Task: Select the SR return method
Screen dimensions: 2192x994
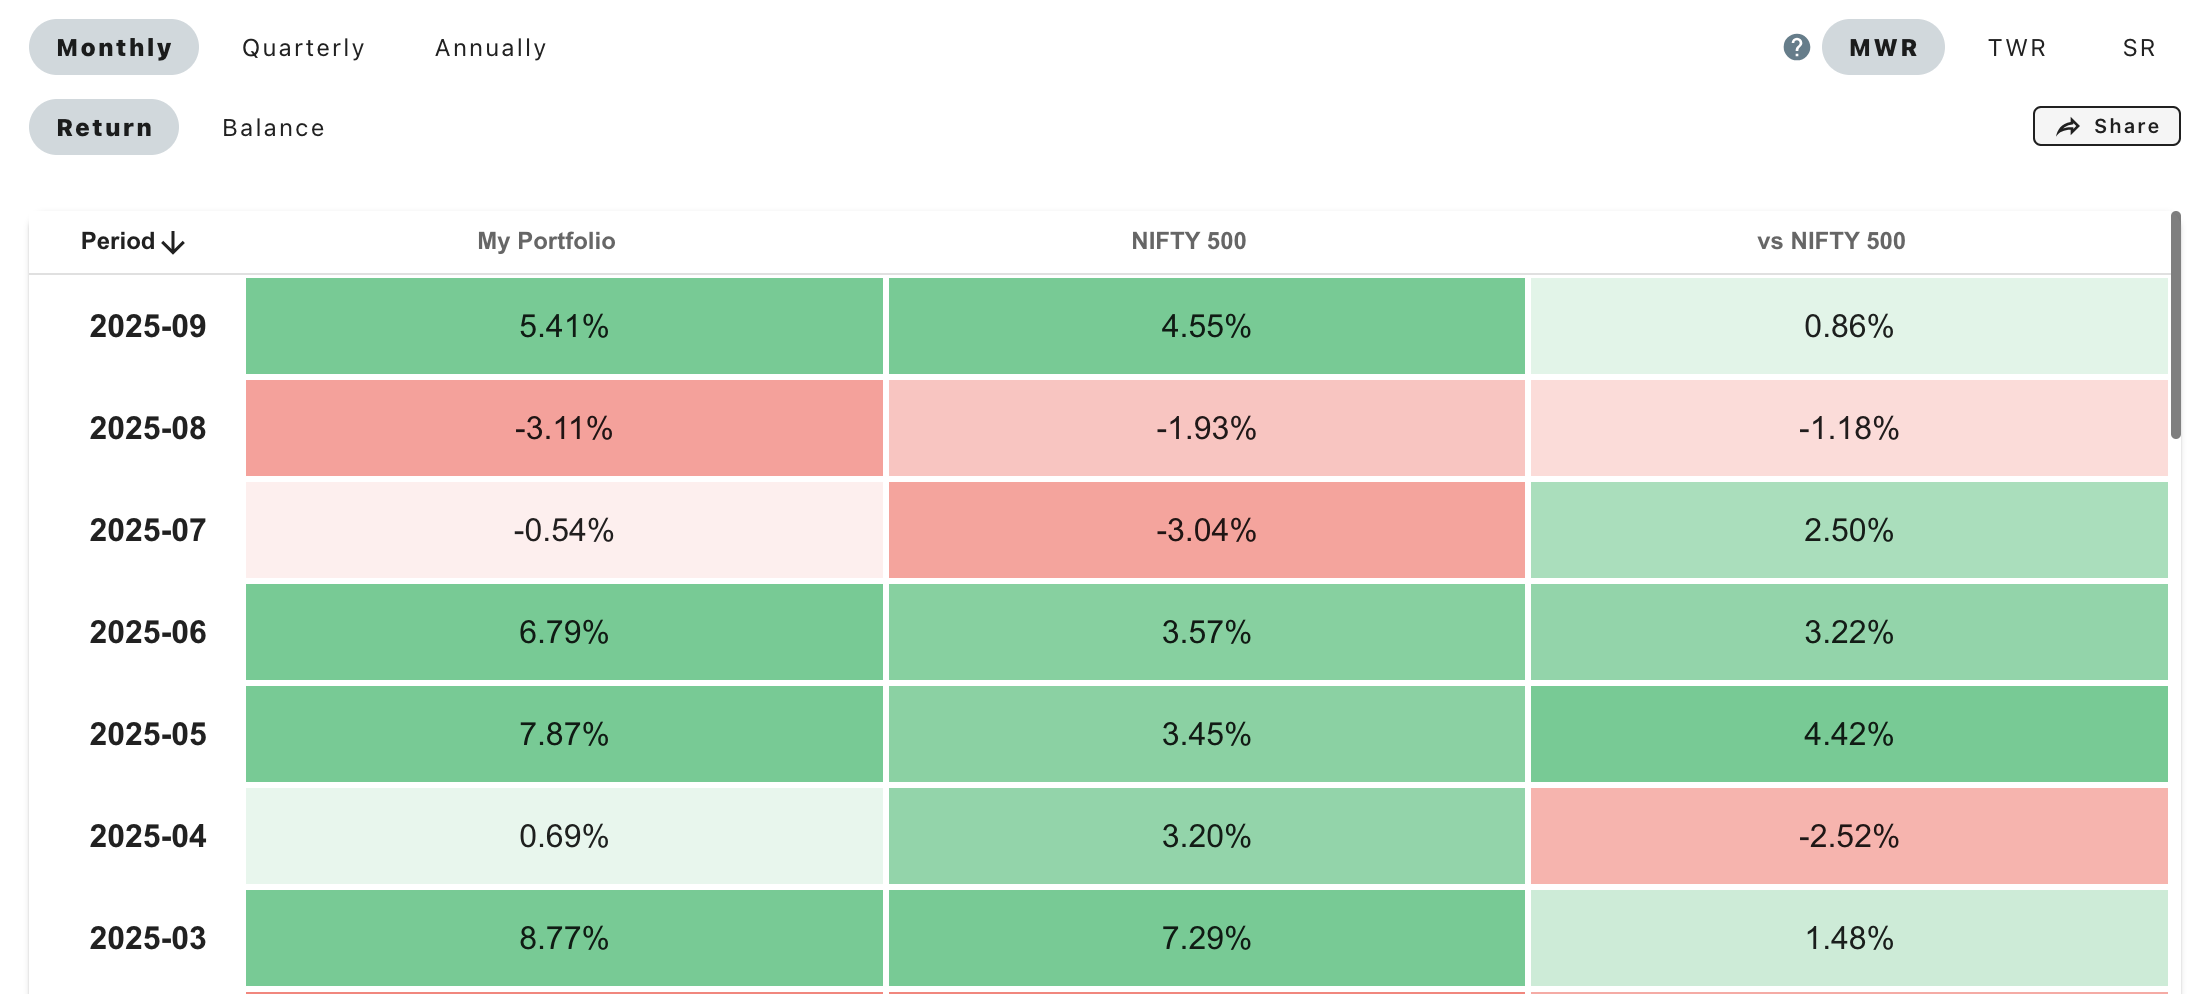Action: pos(2139,47)
